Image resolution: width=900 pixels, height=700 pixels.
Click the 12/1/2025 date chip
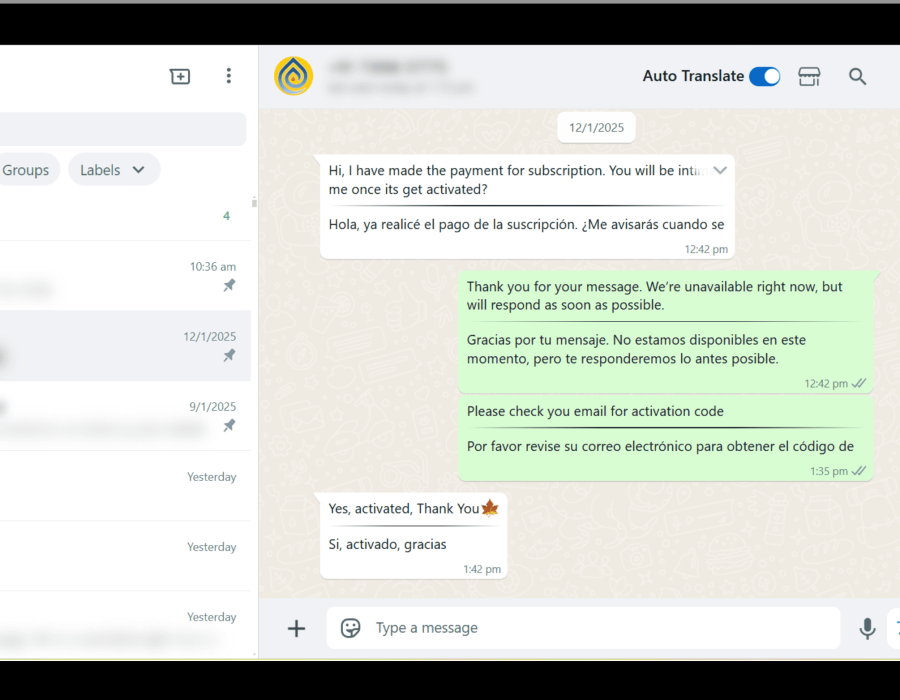click(x=596, y=127)
